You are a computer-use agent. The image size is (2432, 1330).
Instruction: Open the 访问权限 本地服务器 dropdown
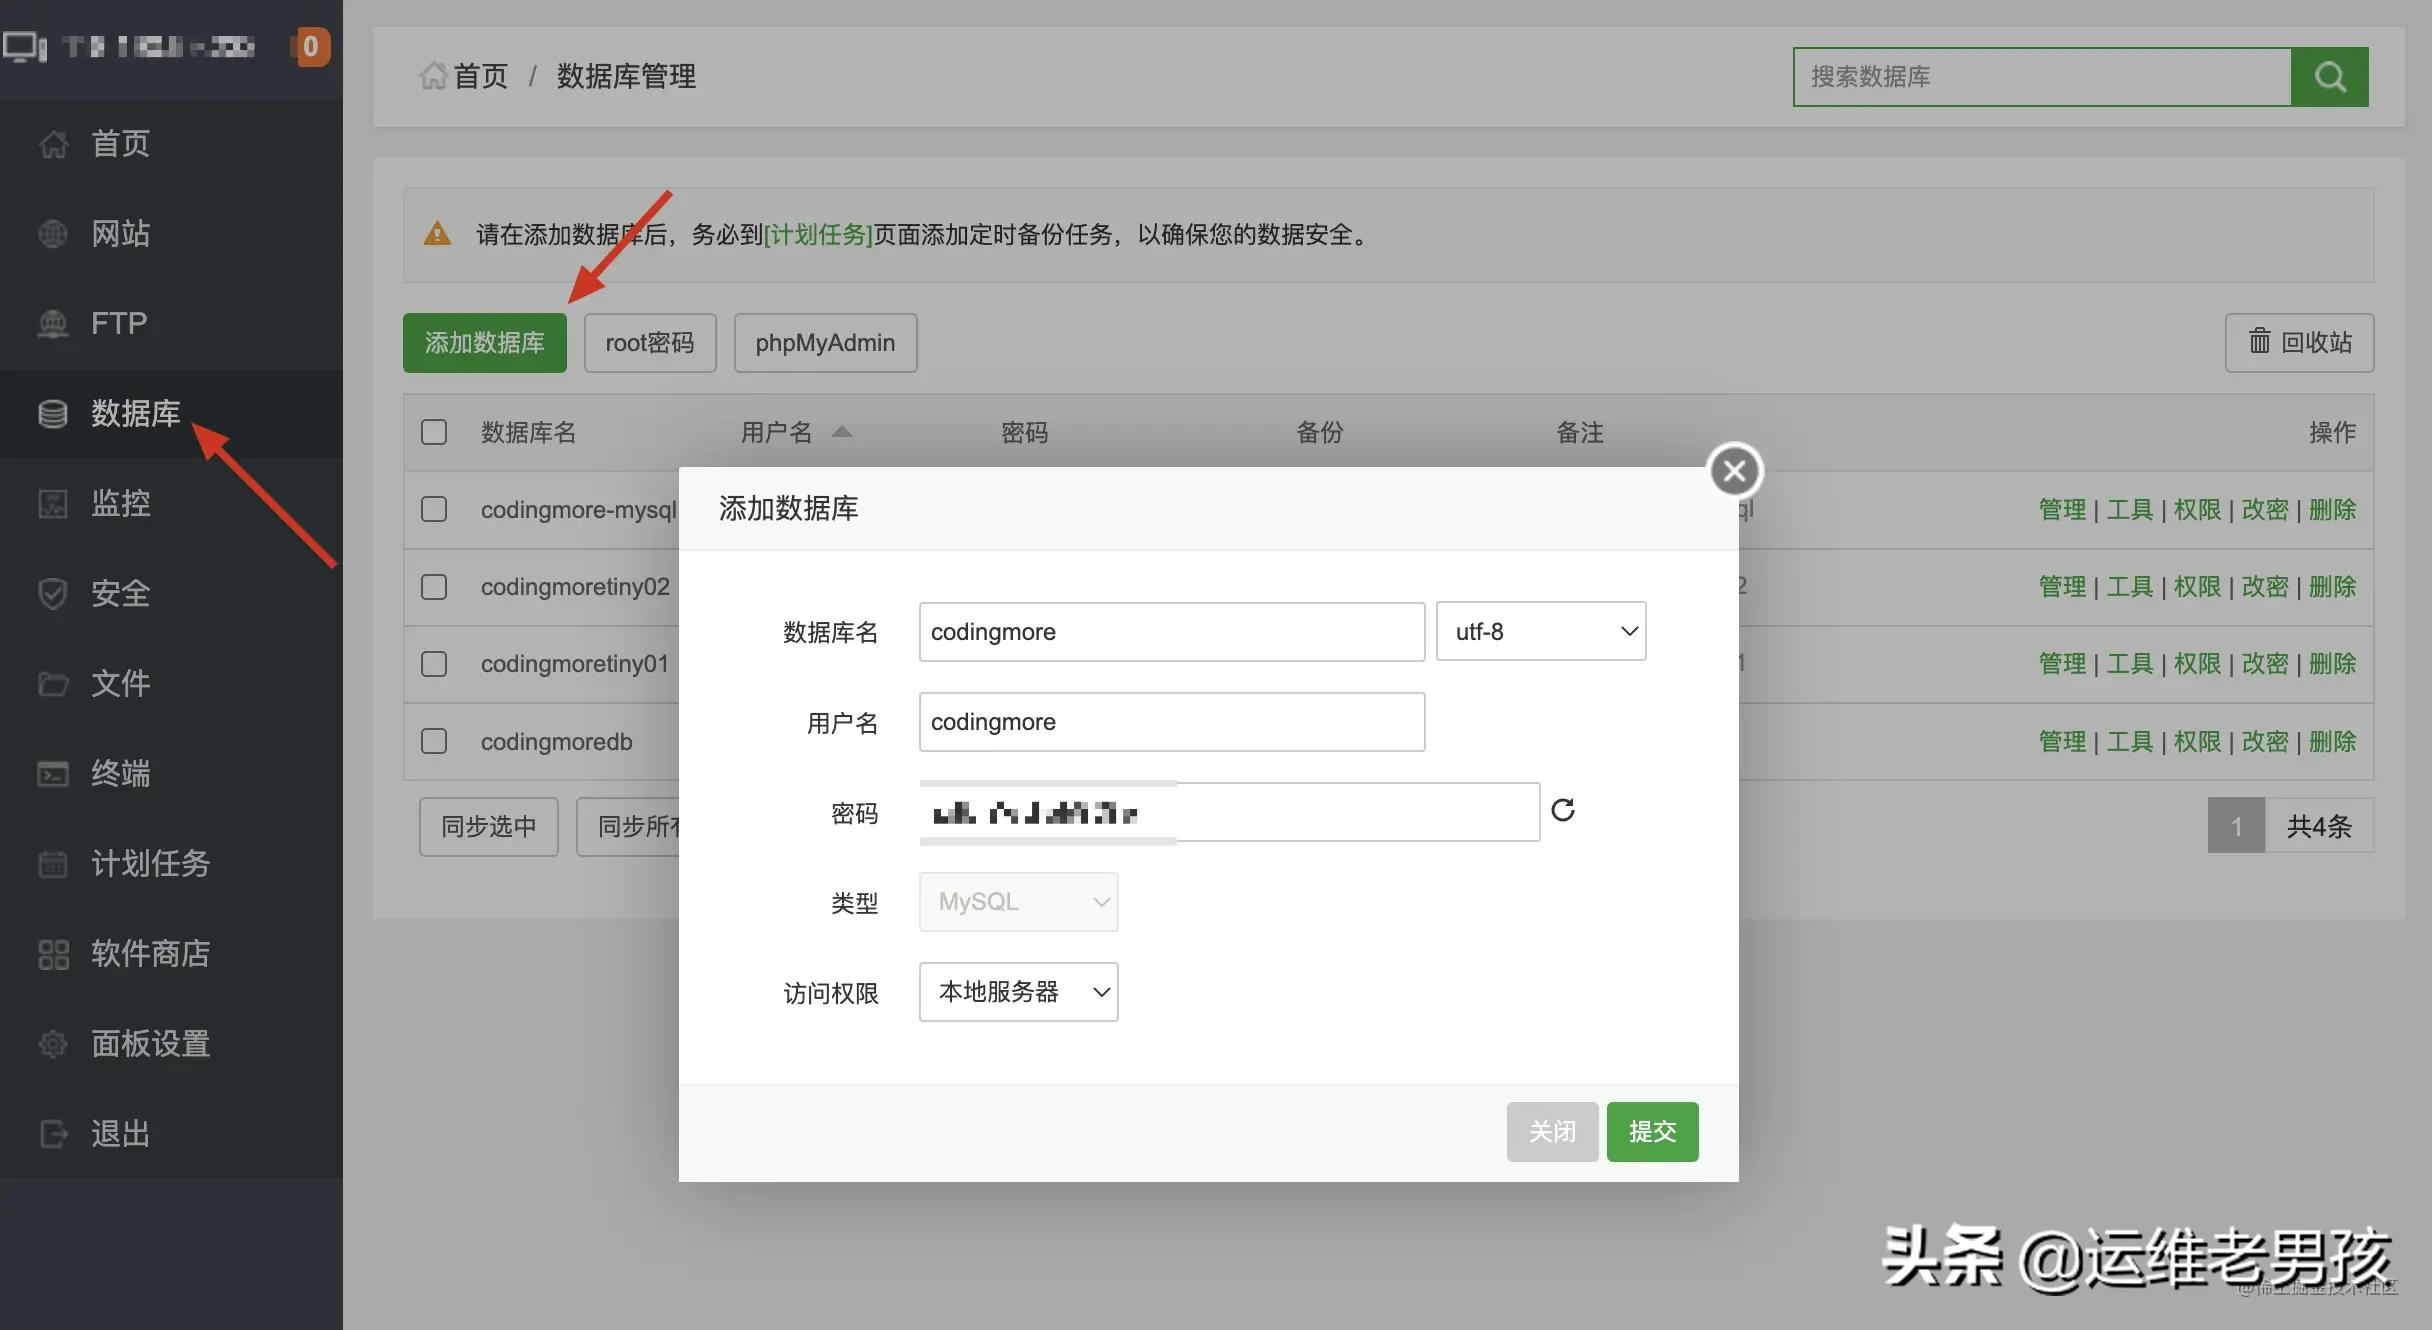(x=1017, y=991)
